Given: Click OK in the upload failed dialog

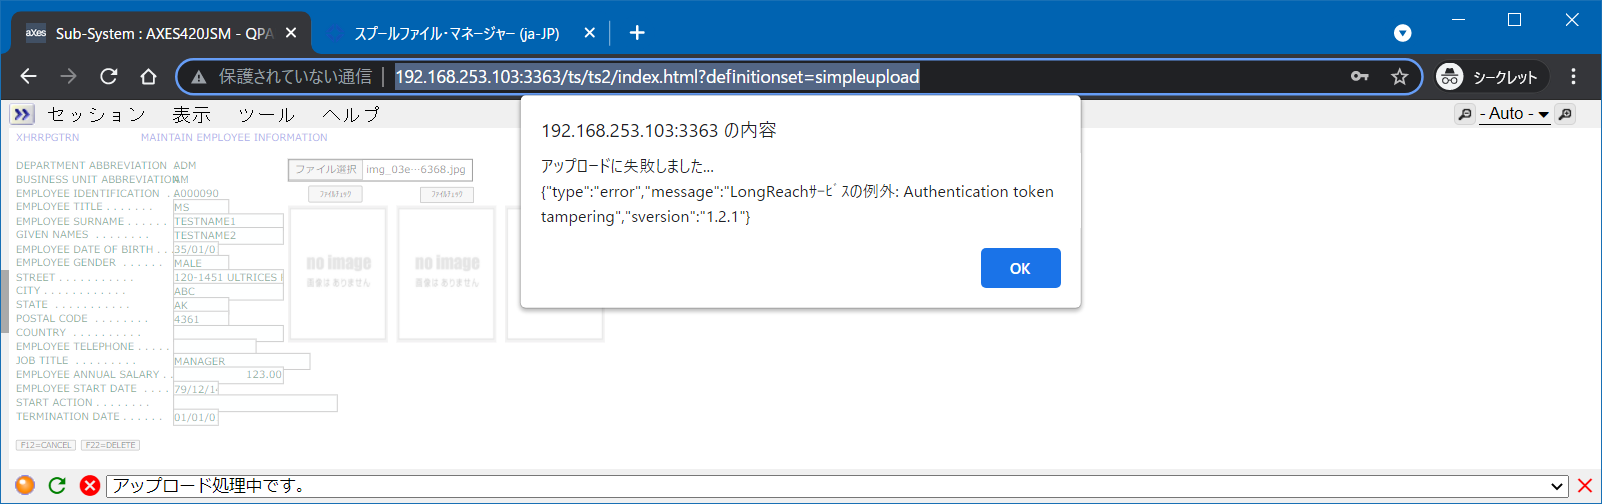Looking at the screenshot, I should pos(1020,268).
